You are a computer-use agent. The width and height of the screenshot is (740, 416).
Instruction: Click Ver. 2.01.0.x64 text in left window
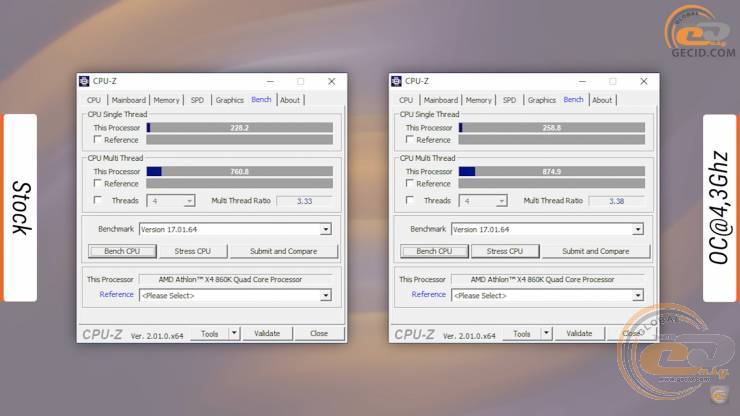pos(157,336)
